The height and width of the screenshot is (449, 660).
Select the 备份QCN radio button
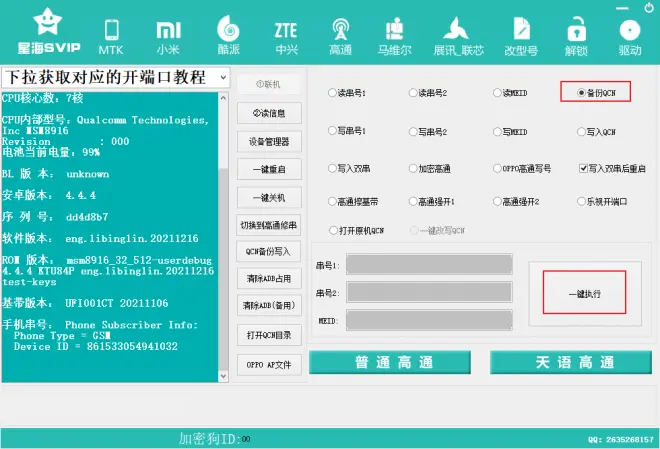click(581, 93)
